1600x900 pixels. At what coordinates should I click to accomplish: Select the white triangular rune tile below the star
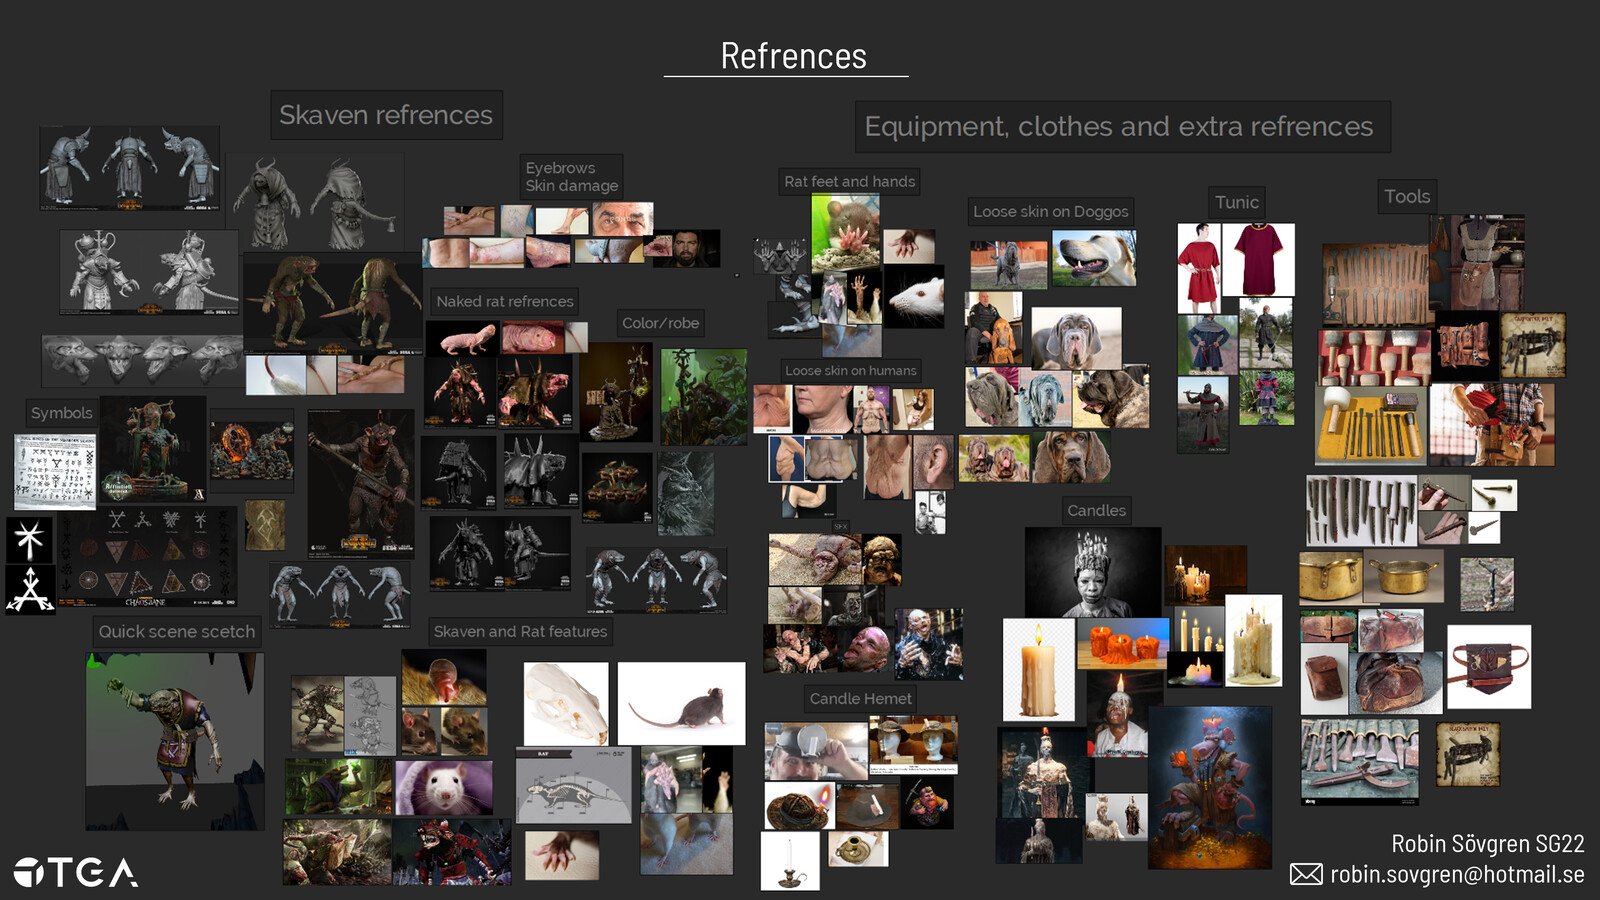30,589
